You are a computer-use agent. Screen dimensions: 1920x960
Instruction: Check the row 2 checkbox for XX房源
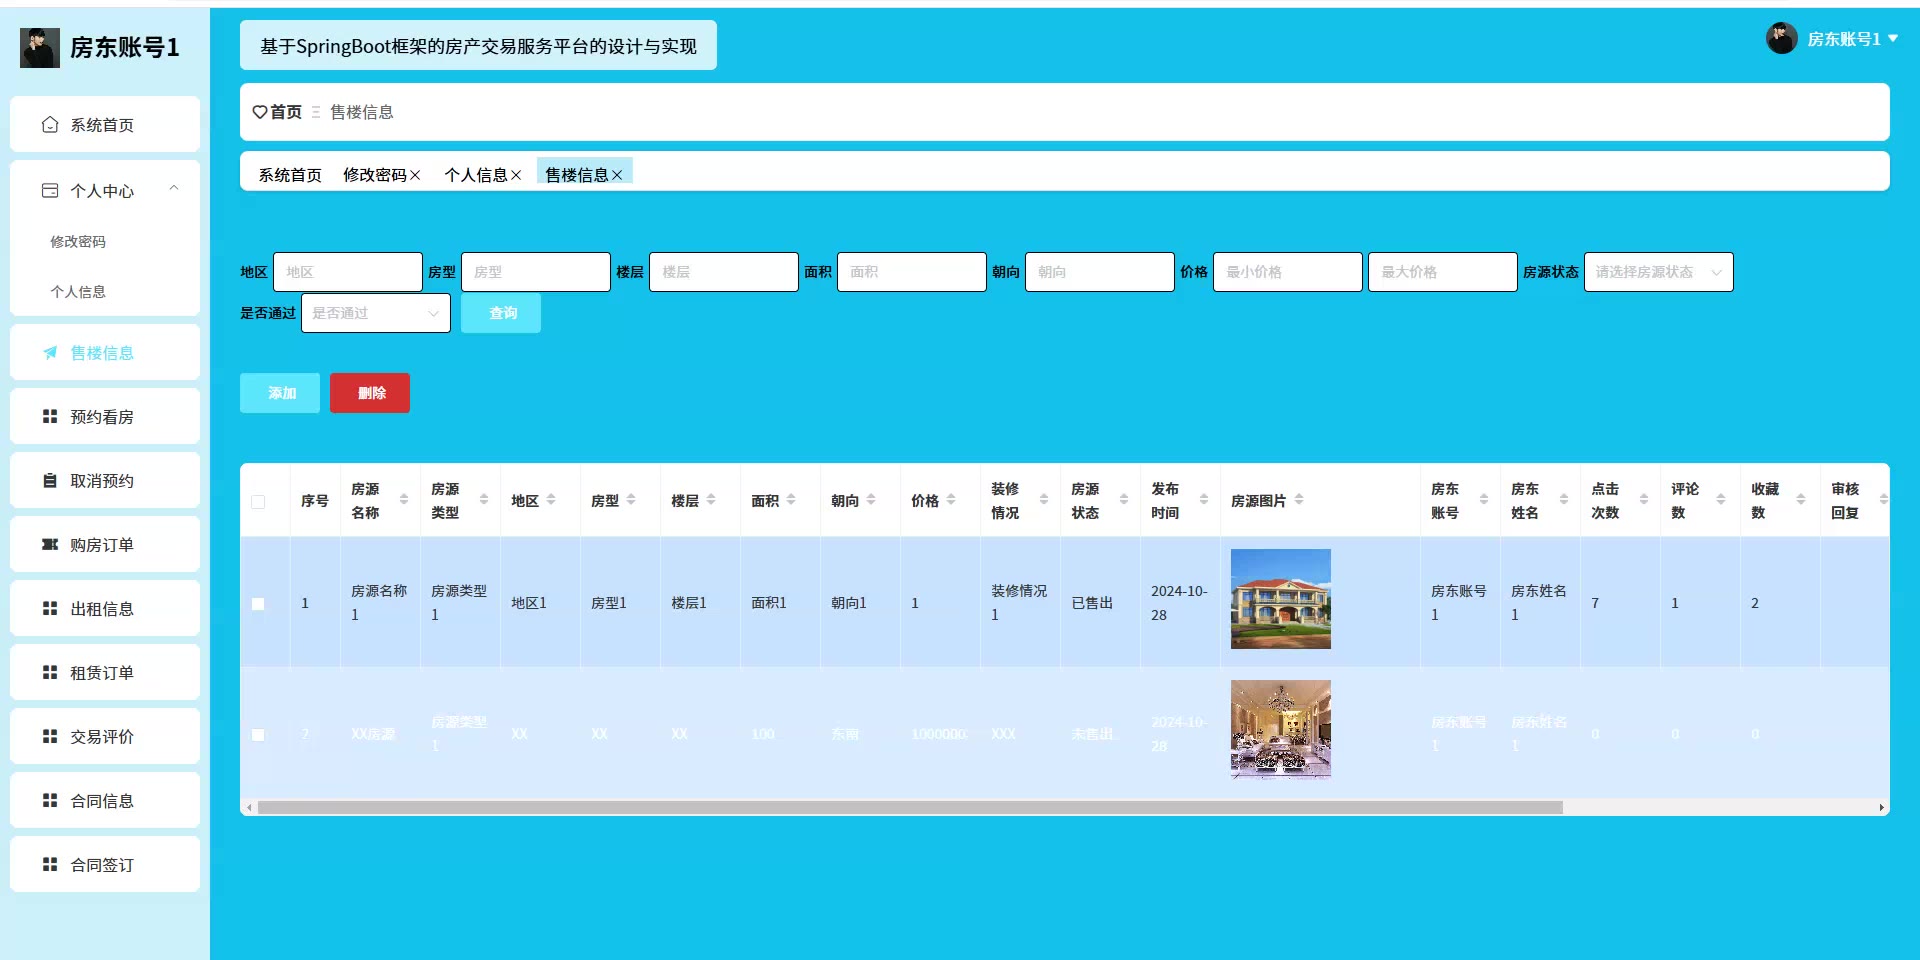(258, 735)
